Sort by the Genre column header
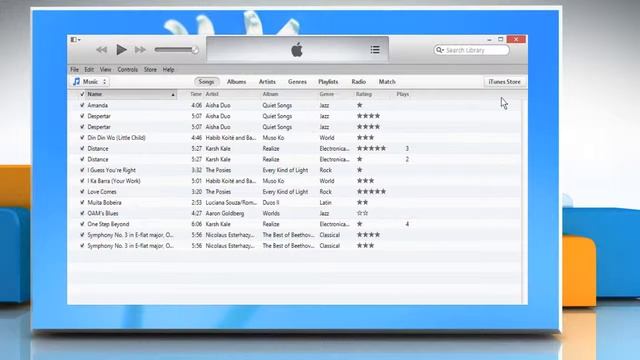Viewport: 640px width, 360px height. (327, 94)
